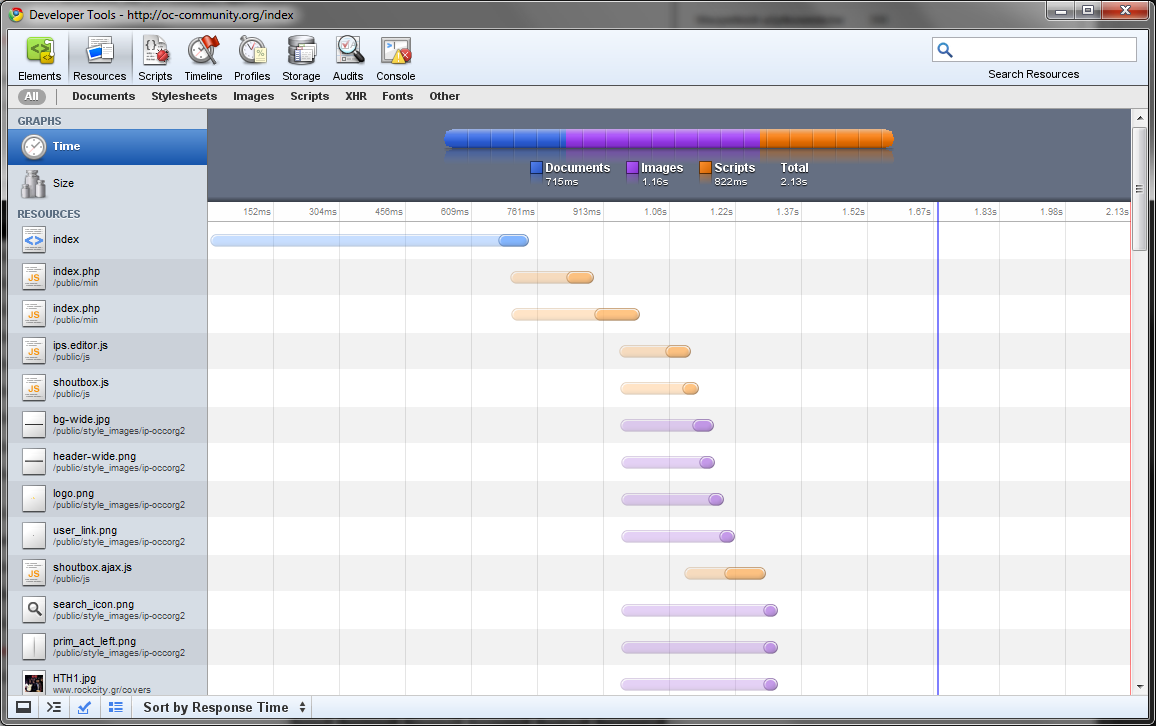Screen dimensions: 1156x726
Task: Select the Size graph option
Action: [64, 184]
